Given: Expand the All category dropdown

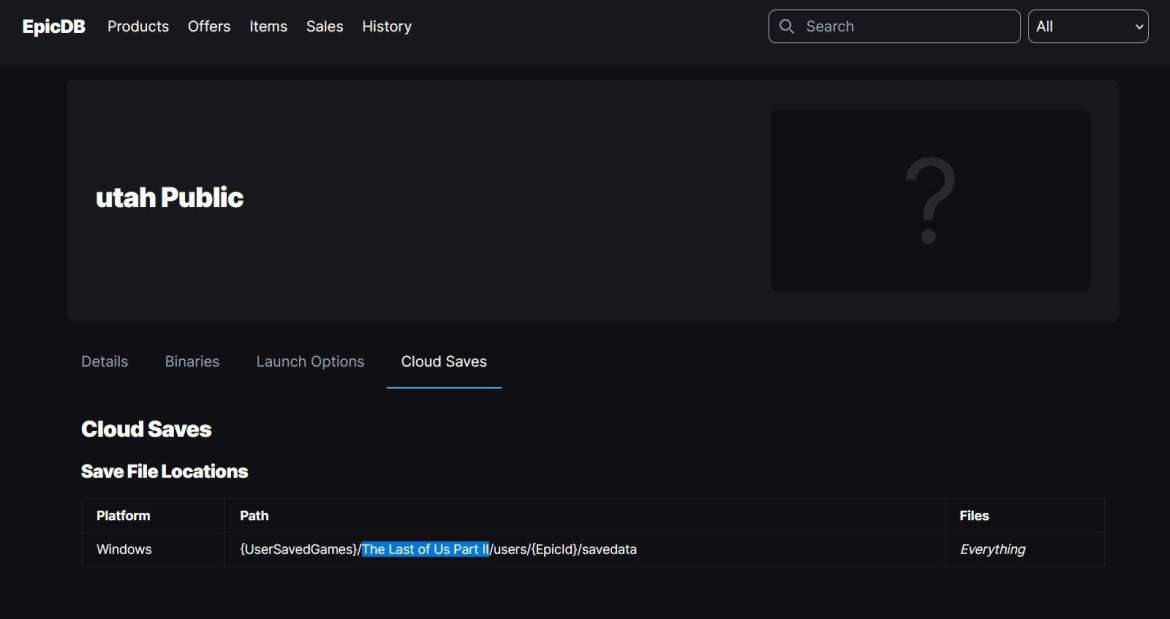Looking at the screenshot, I should click(1088, 26).
